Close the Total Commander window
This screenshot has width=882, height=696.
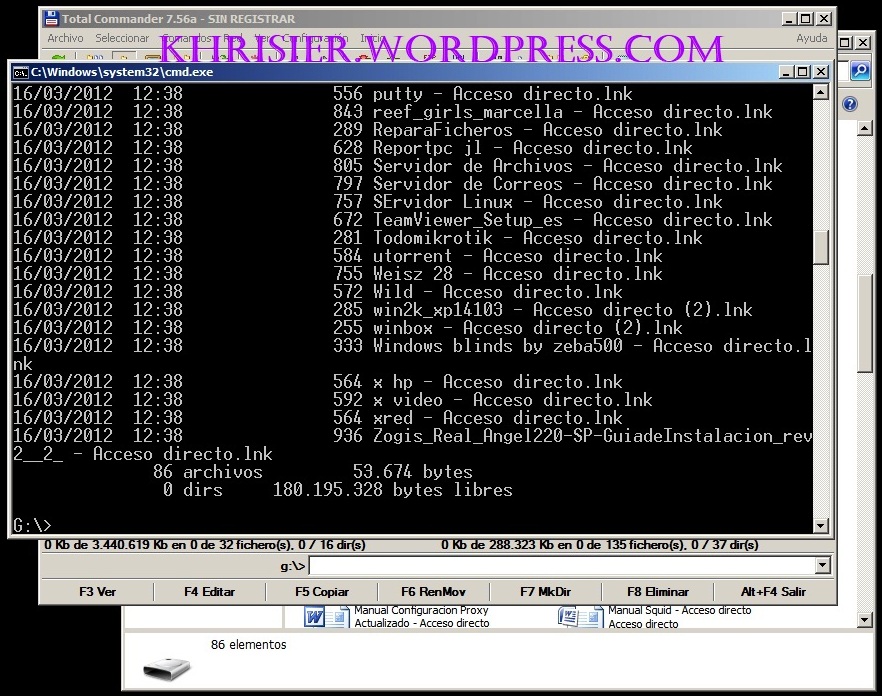point(825,19)
